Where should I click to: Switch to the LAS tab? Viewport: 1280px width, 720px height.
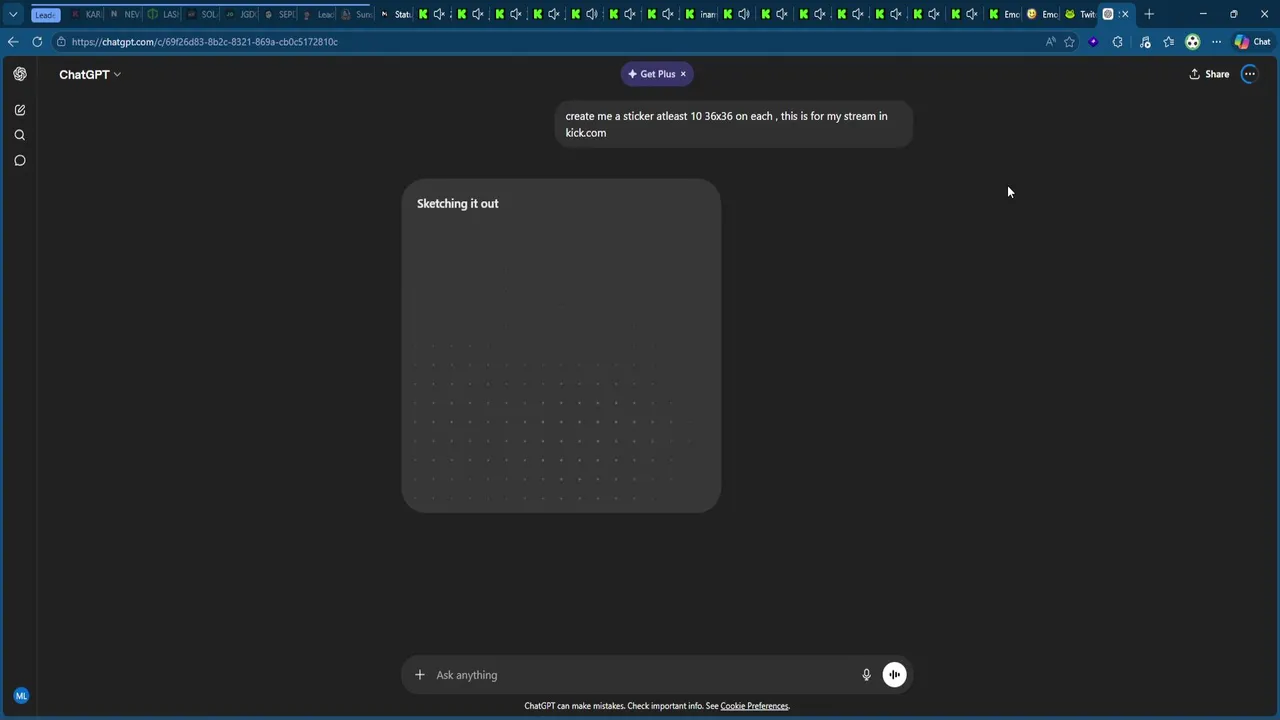coord(163,14)
